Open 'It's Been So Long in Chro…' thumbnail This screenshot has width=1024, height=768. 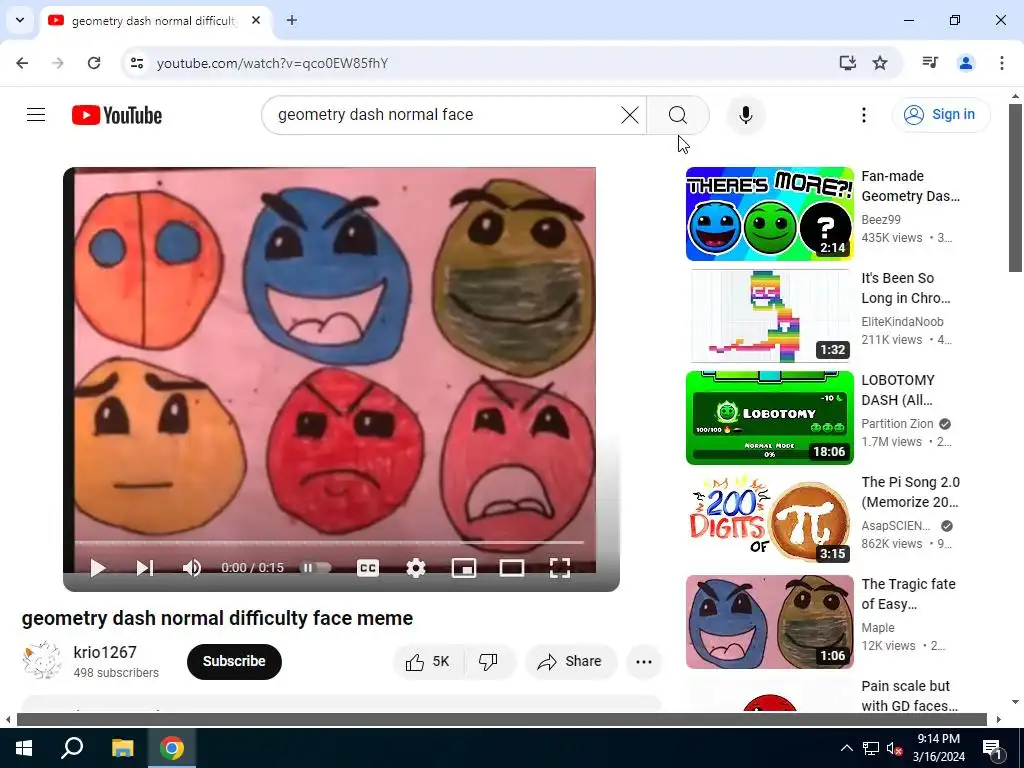click(769, 316)
